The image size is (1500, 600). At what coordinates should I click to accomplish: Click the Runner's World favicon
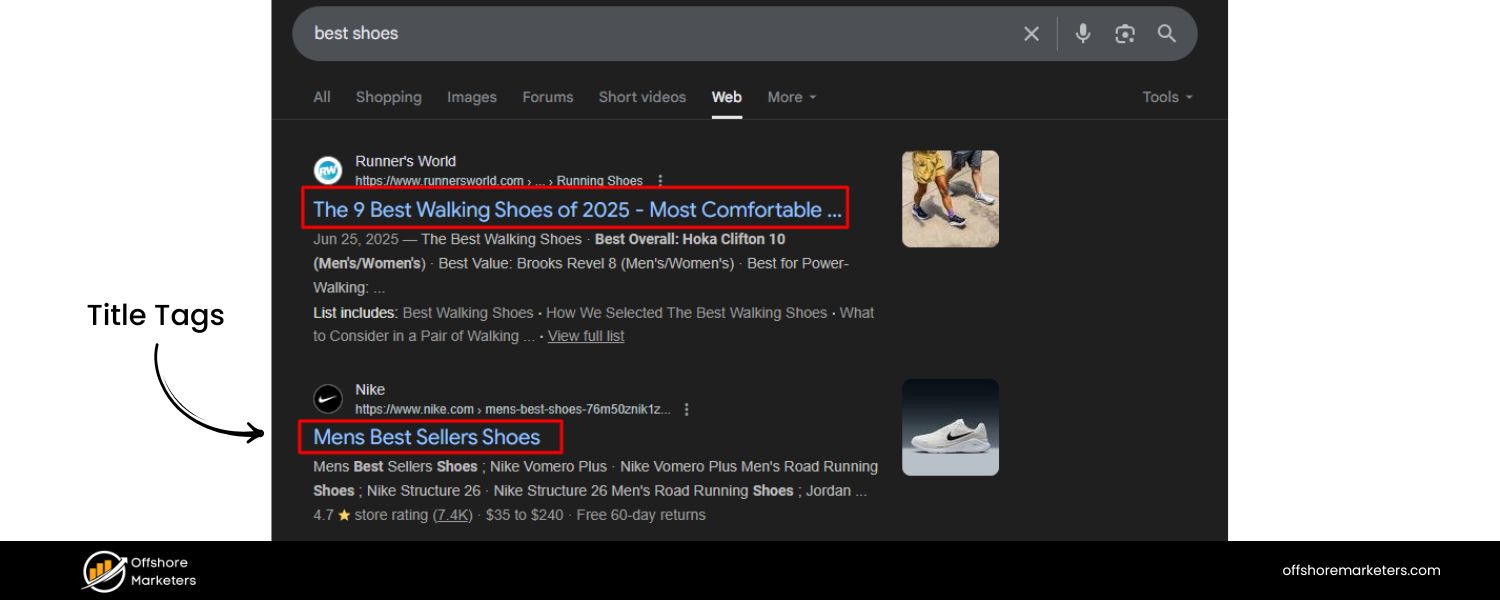tap(328, 171)
